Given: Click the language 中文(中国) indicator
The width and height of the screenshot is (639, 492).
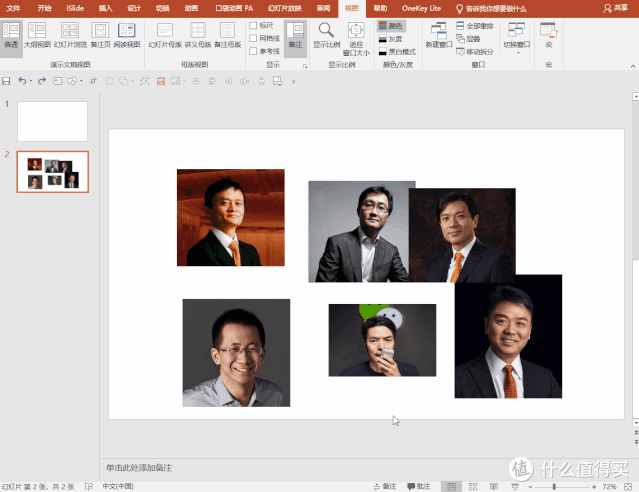Looking at the screenshot, I should click(x=118, y=486).
